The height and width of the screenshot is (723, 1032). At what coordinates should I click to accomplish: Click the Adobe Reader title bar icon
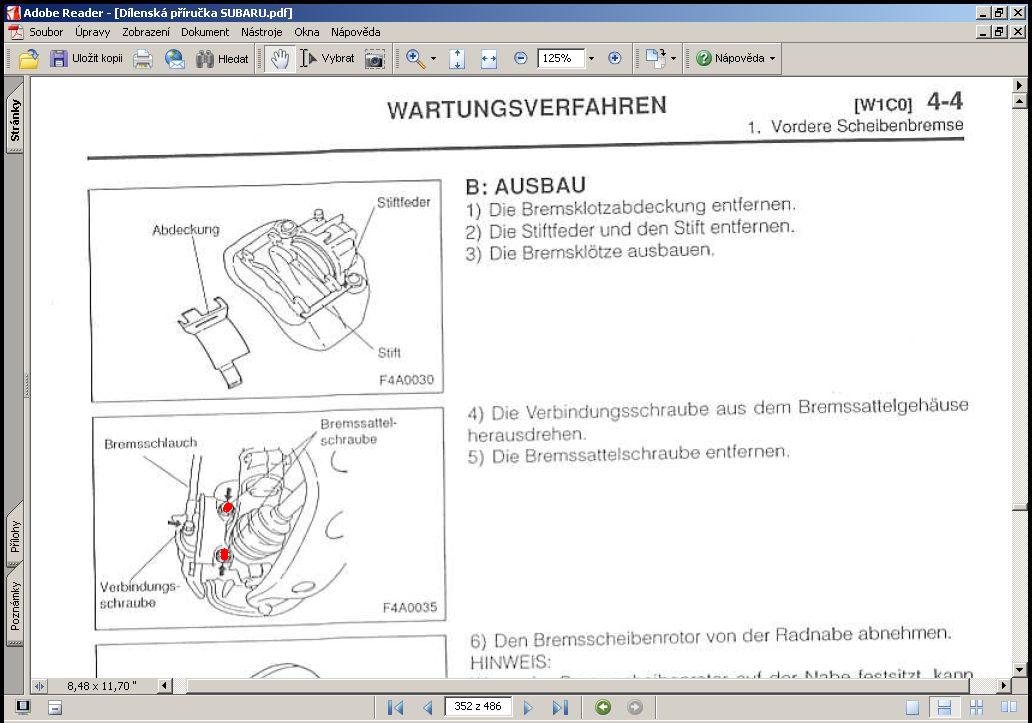[x=13, y=12]
